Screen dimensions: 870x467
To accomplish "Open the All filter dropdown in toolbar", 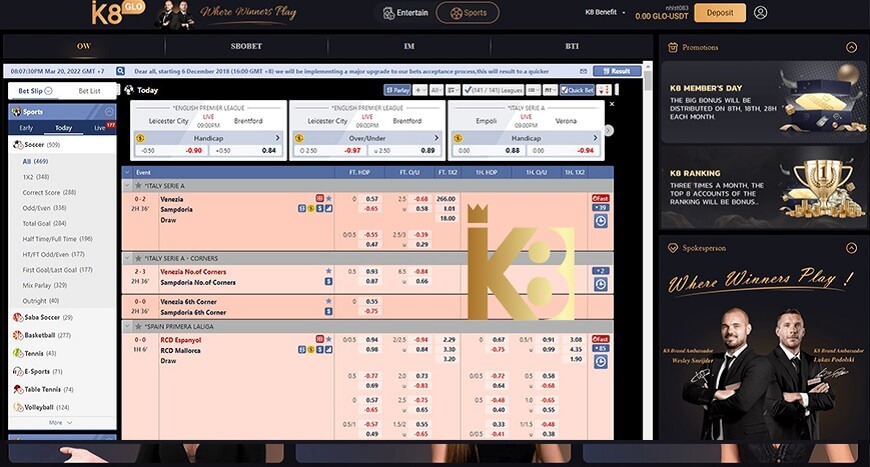I will [437, 90].
